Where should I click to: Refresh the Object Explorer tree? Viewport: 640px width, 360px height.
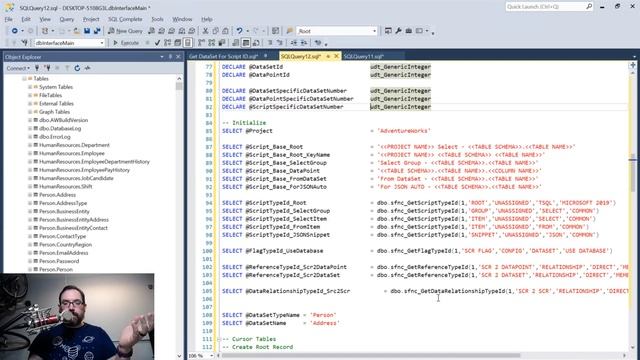(x=77, y=68)
